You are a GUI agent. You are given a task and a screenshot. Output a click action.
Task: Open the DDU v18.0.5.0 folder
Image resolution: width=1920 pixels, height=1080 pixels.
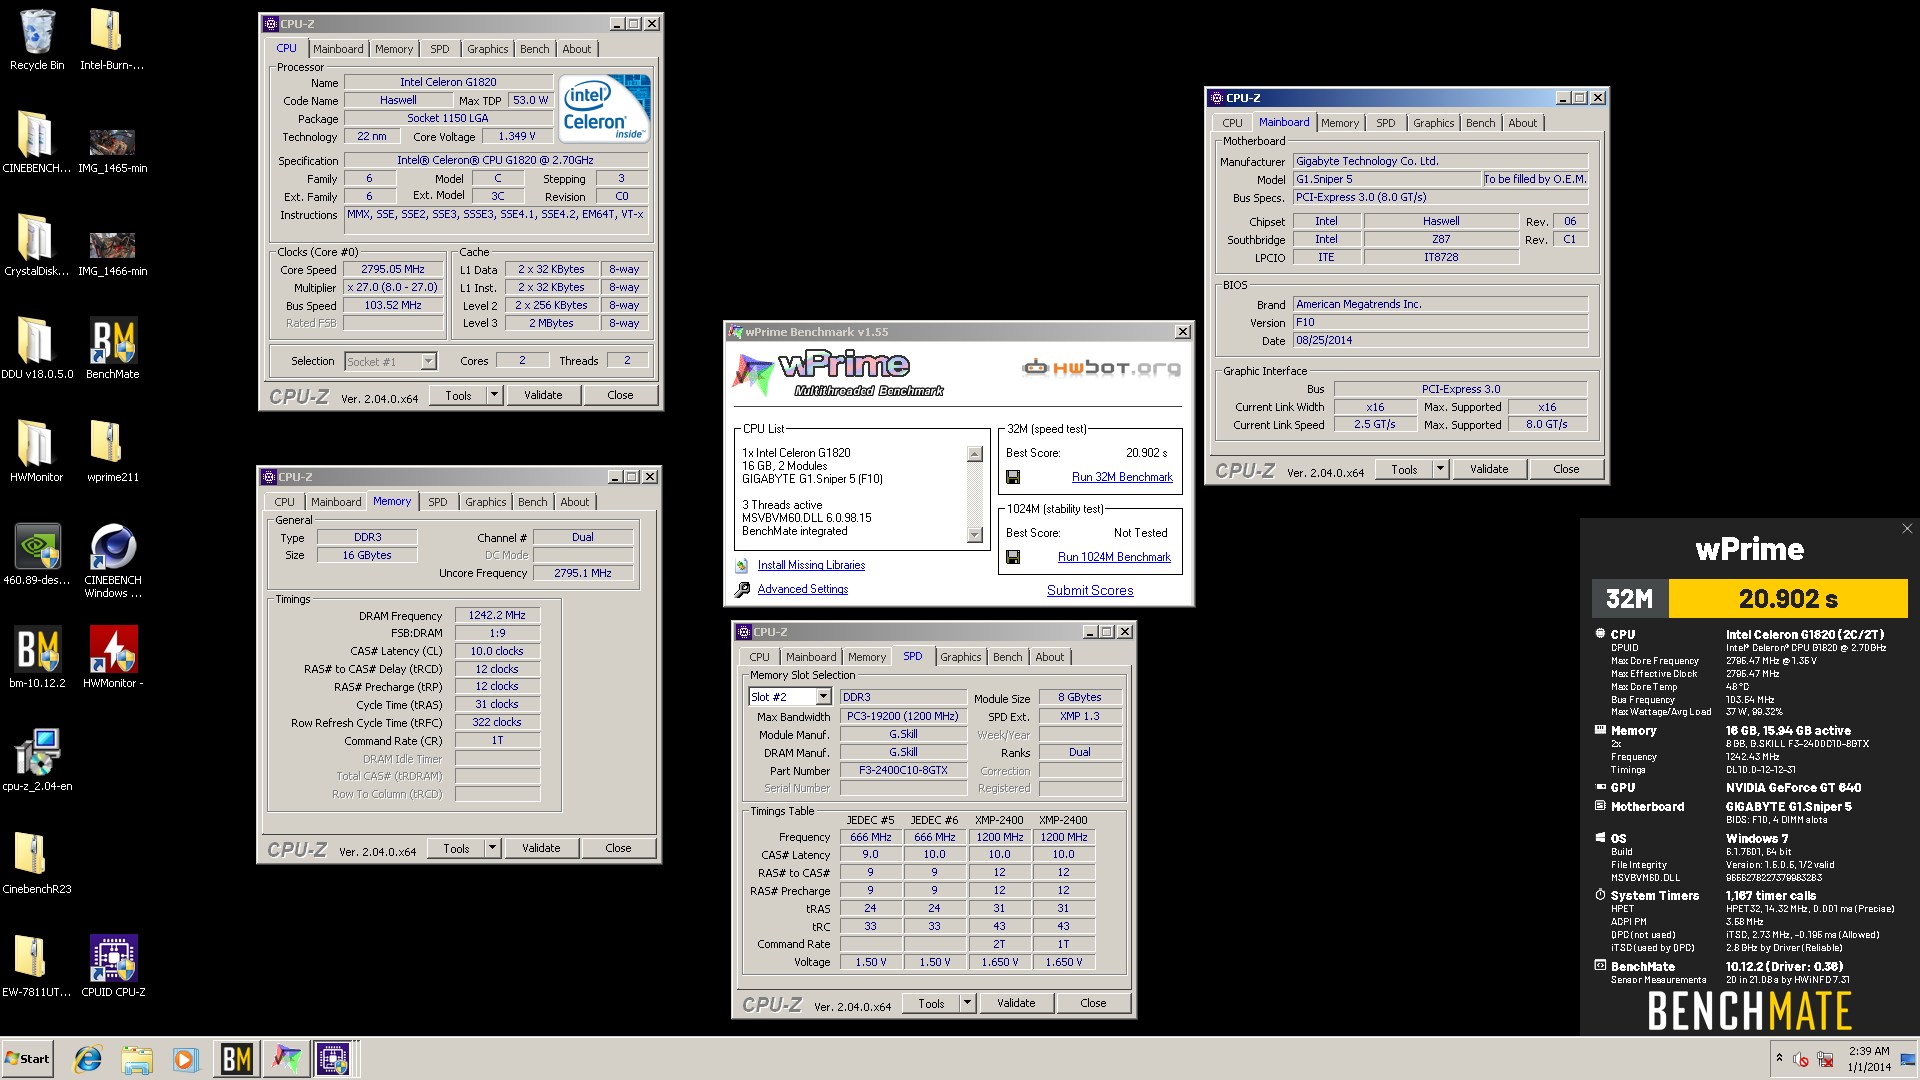(x=37, y=349)
